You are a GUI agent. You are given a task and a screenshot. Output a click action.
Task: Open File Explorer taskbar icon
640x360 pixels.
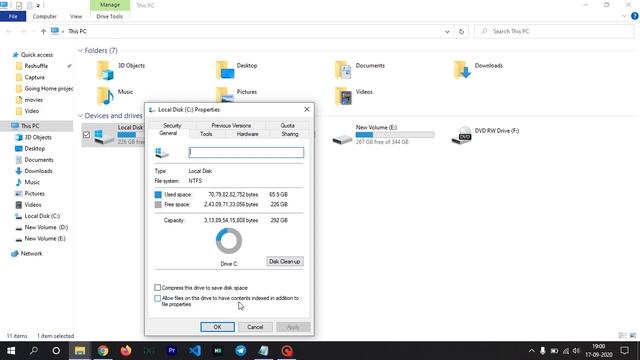tap(80, 351)
